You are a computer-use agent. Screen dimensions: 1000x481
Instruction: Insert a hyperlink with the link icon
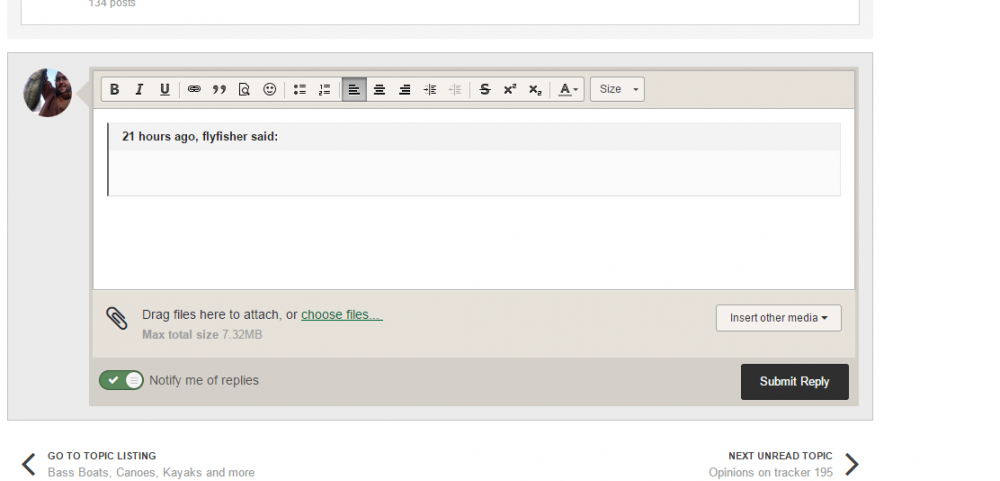coord(194,89)
